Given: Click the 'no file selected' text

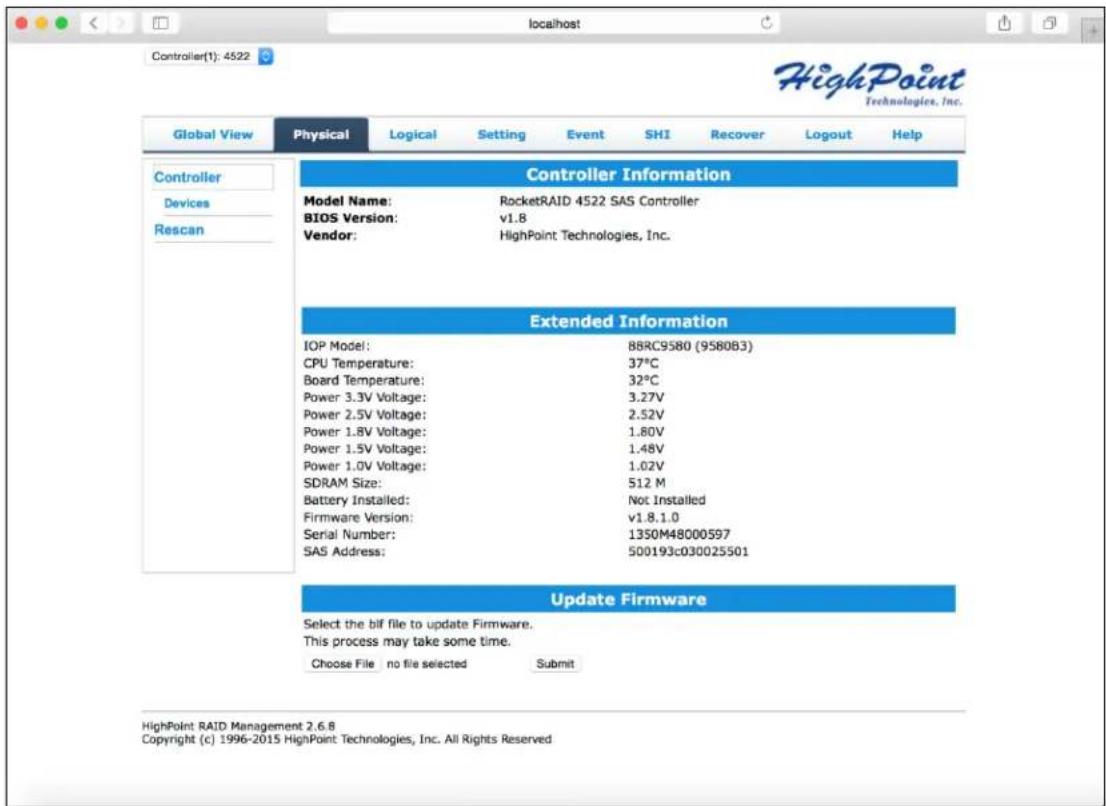Looking at the screenshot, I should click(427, 664).
